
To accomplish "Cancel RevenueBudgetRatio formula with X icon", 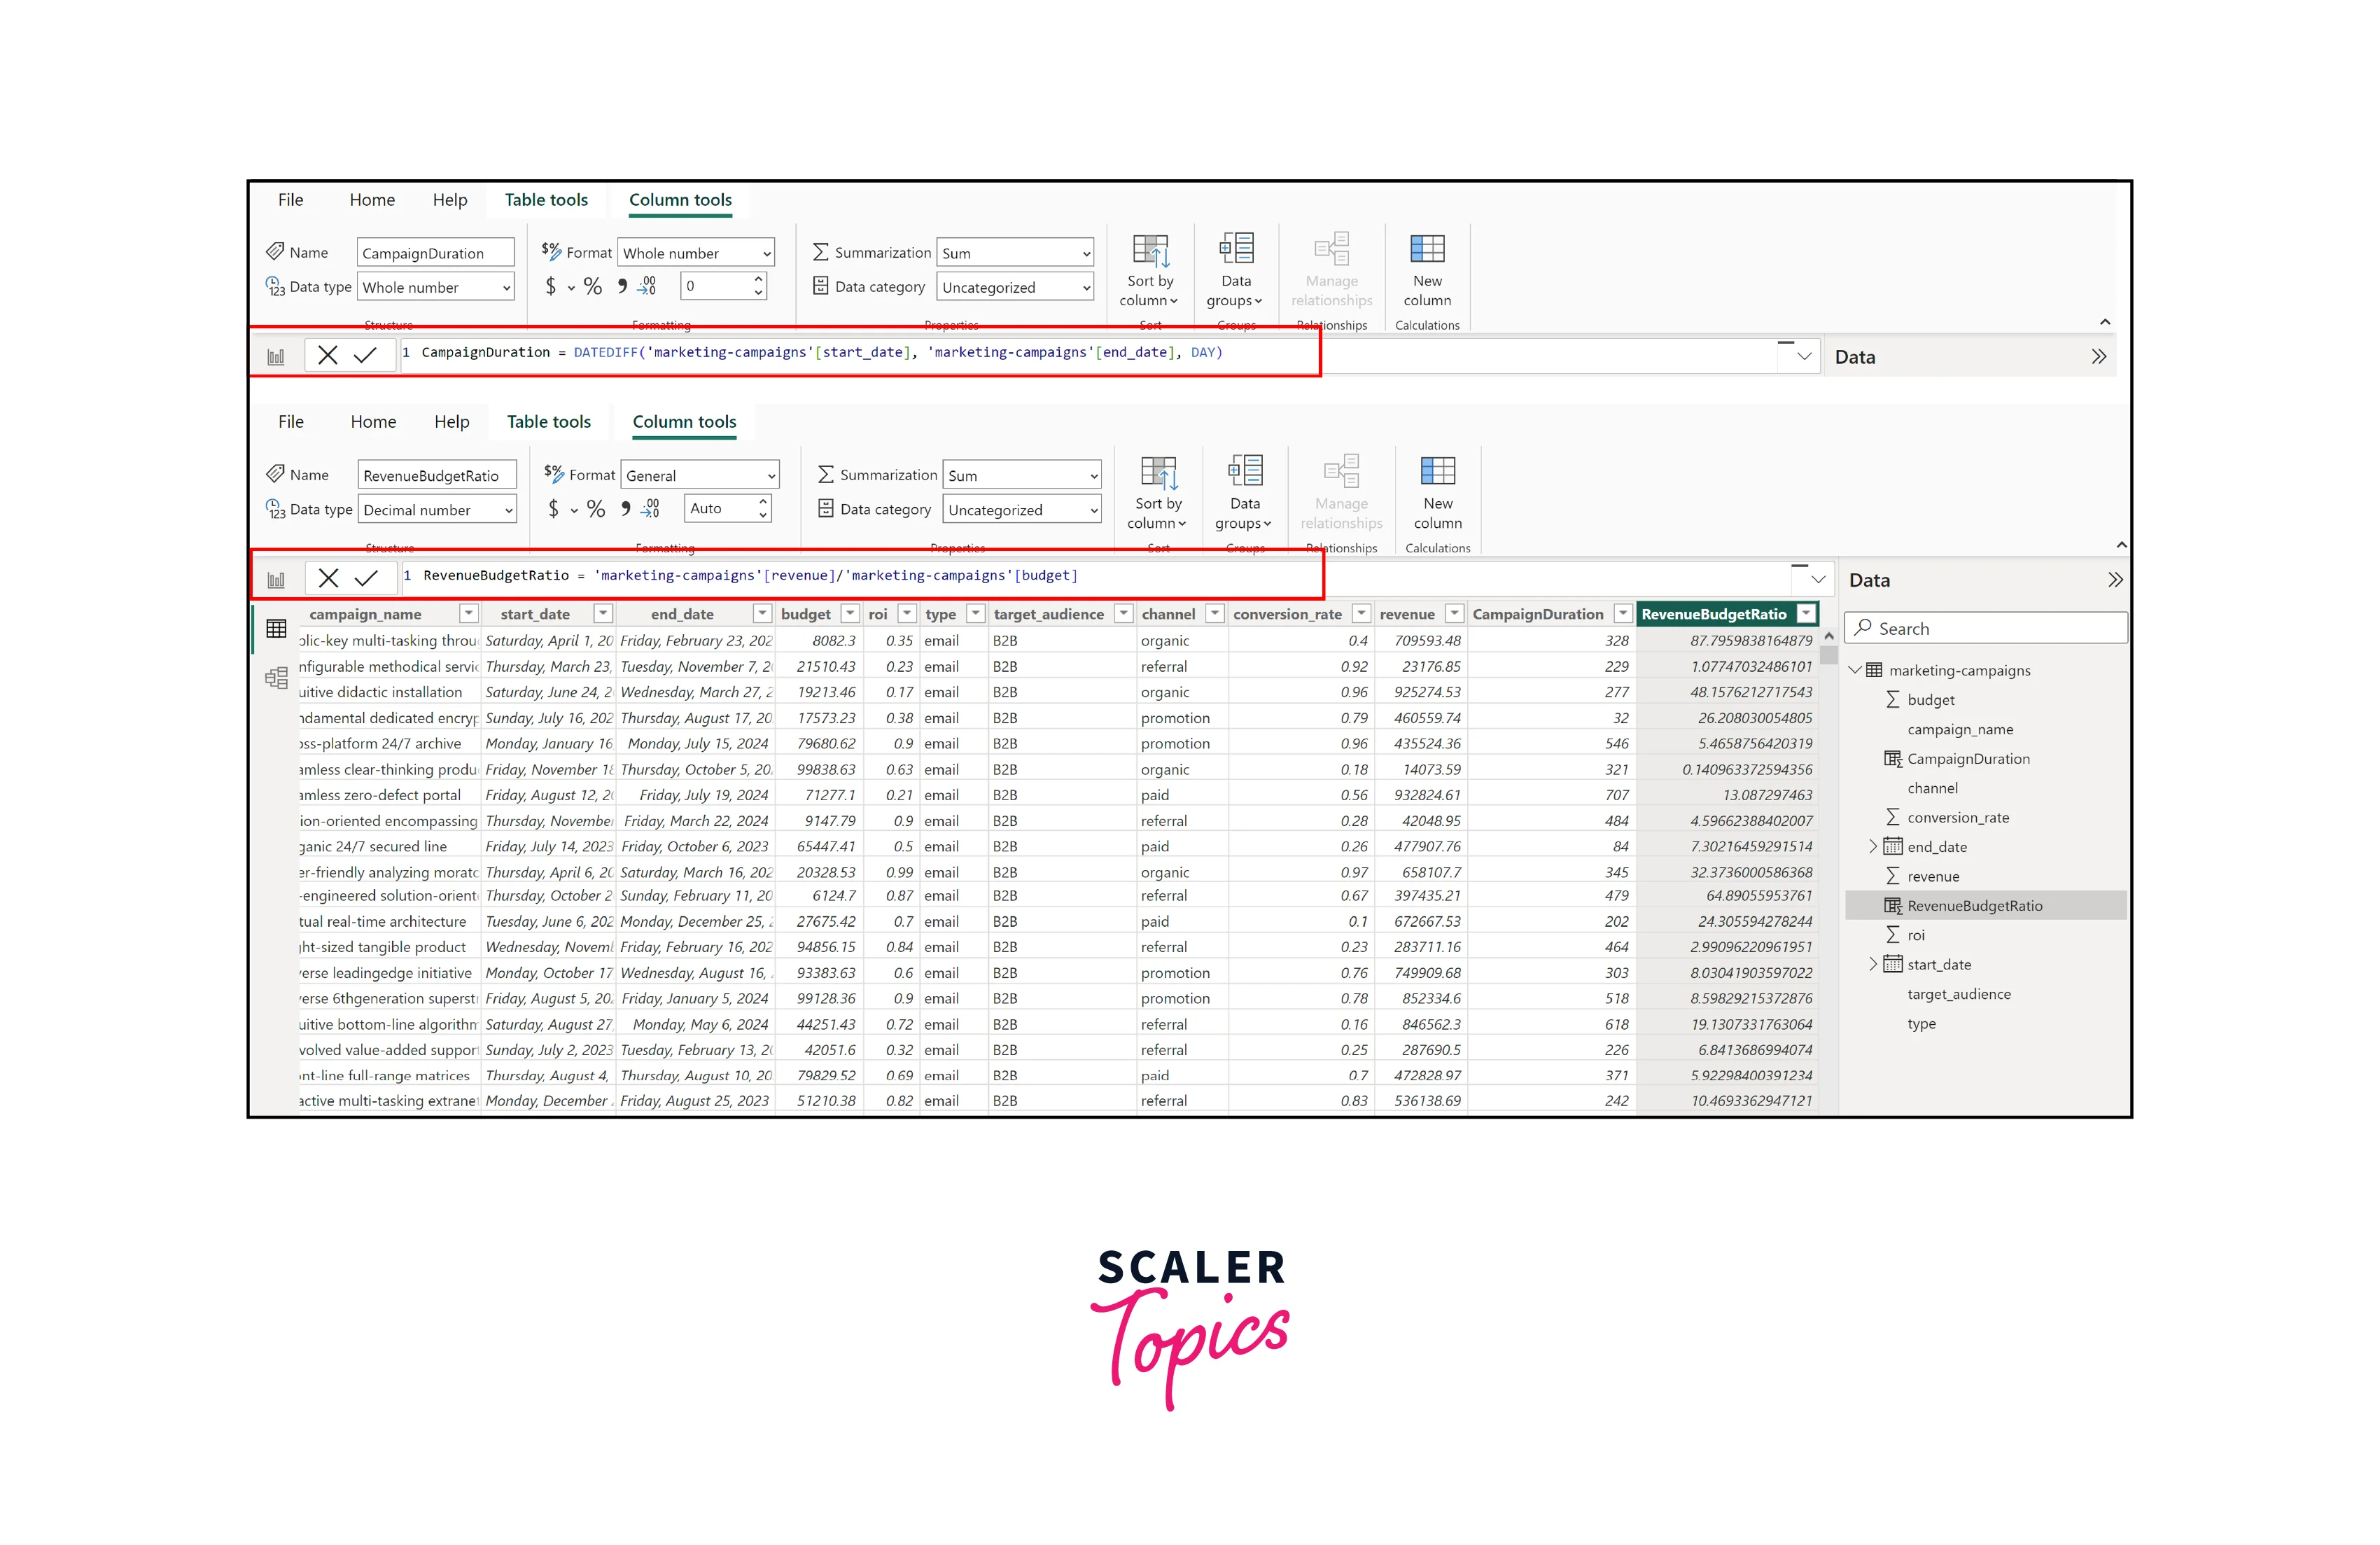I will [x=328, y=578].
